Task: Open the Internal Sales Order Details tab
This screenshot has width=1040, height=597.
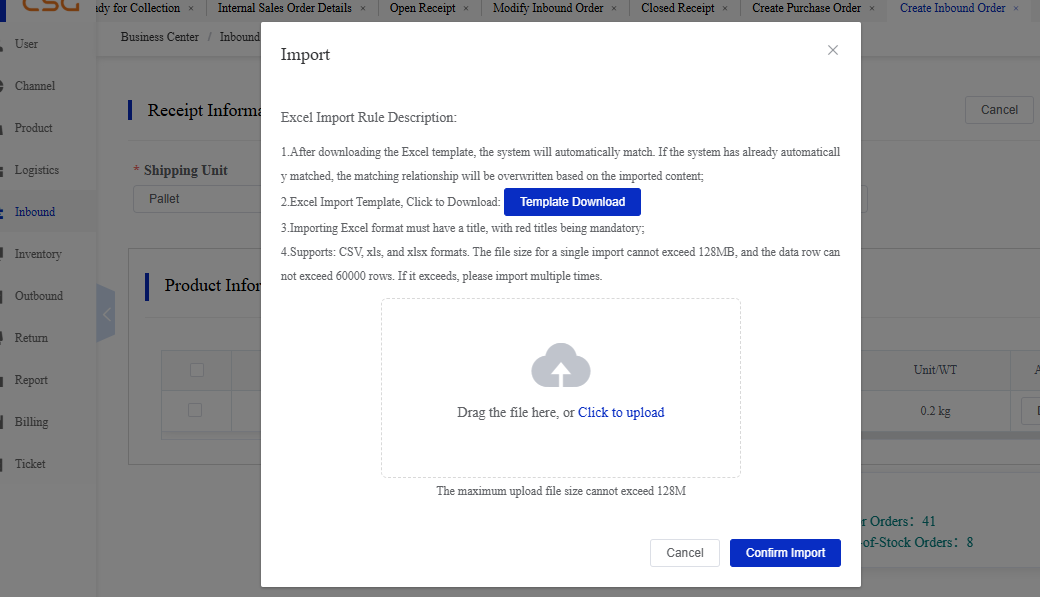Action: (x=285, y=8)
